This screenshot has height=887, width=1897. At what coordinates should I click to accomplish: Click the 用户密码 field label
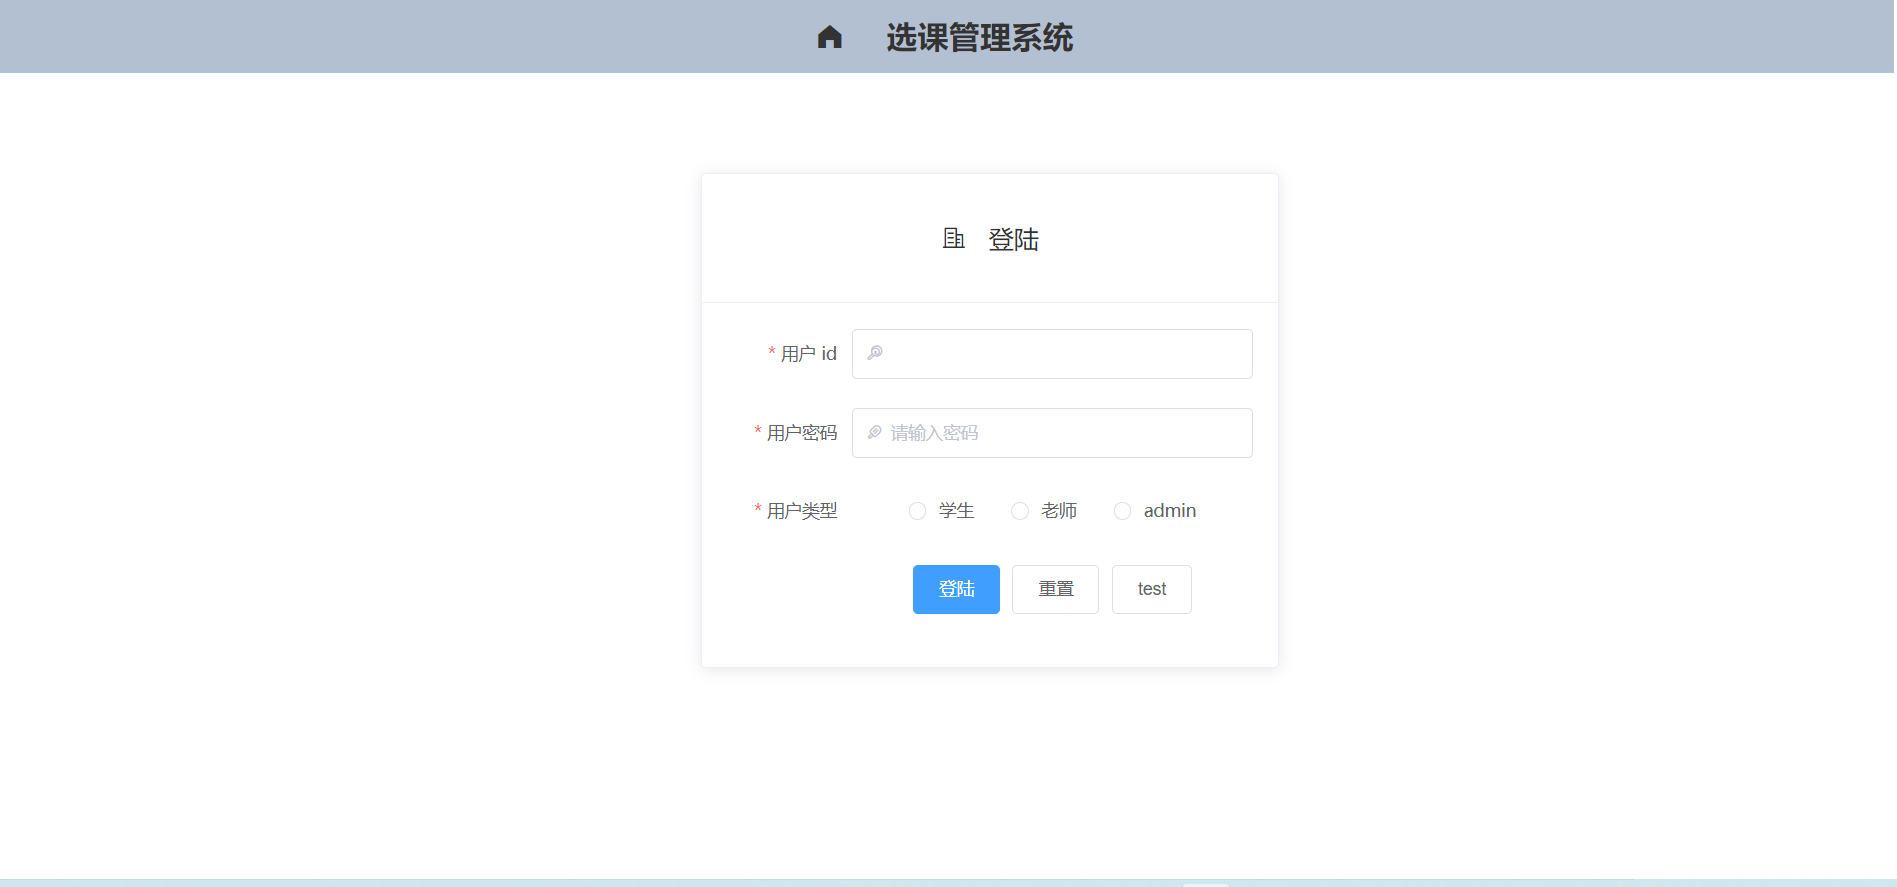[x=801, y=433]
